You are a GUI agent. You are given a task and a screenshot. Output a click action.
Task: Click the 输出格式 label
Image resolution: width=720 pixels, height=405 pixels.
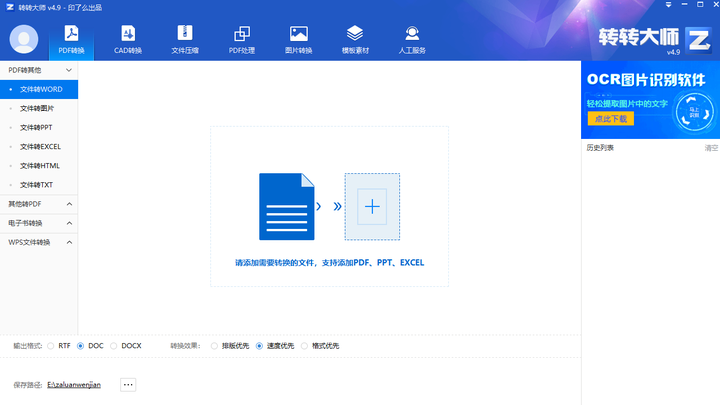(x=28, y=346)
